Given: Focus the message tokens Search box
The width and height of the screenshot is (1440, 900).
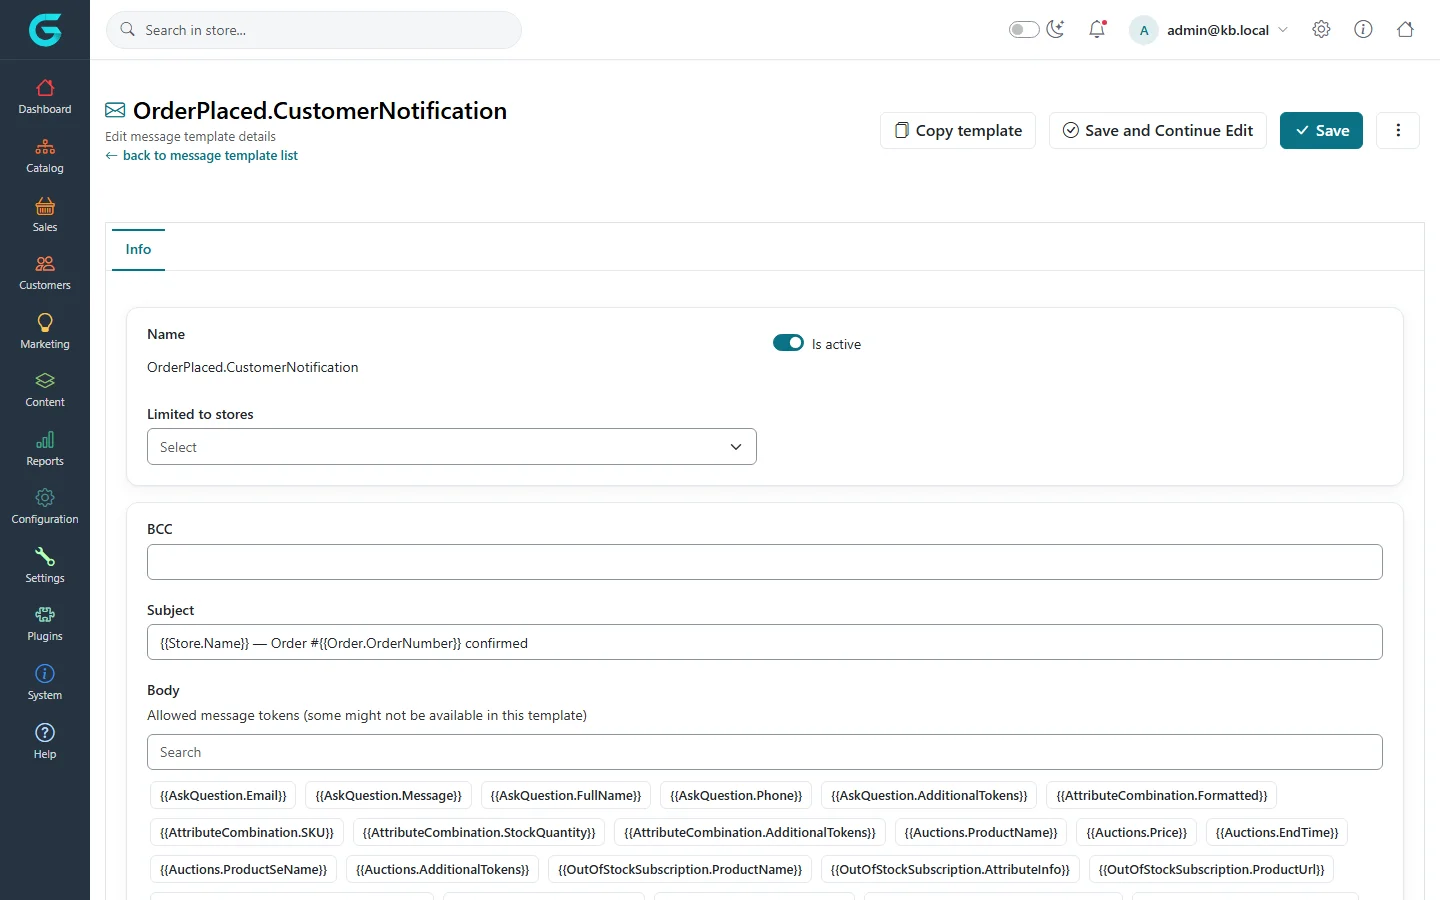Looking at the screenshot, I should [765, 752].
